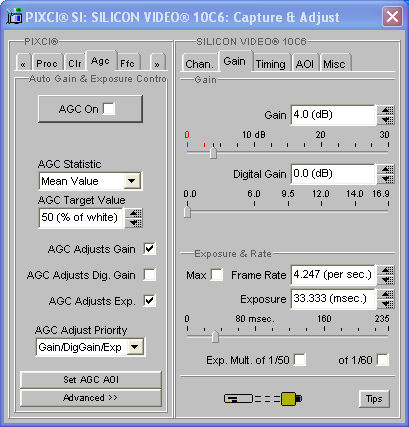Show previous PIXCI tabs with « arrow

pos(23,63)
